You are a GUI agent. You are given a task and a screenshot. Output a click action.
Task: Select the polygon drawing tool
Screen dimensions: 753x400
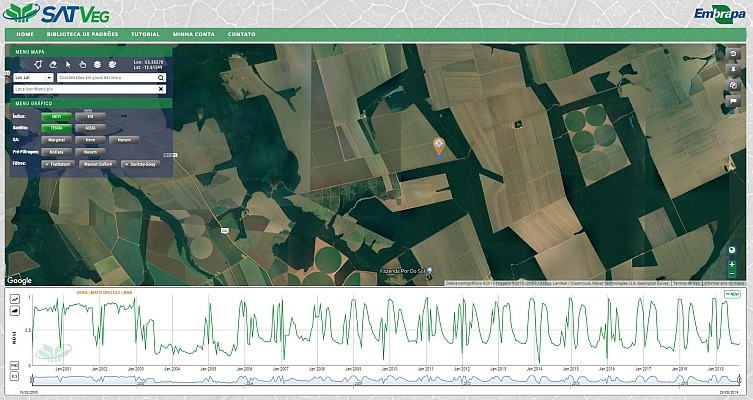38,64
